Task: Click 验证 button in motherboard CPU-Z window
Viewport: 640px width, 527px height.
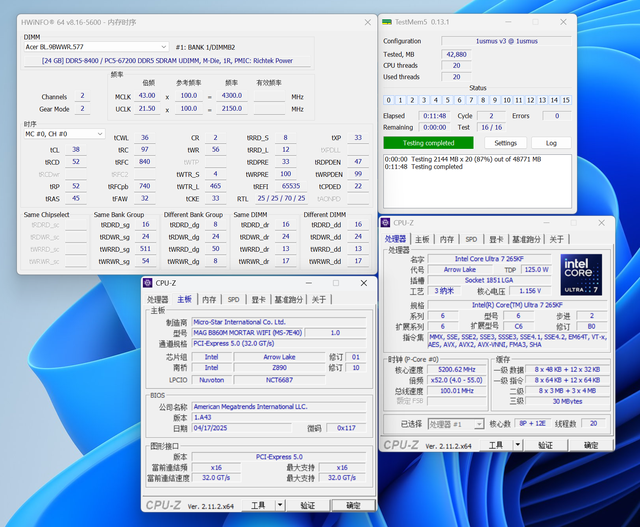Action: (307, 505)
